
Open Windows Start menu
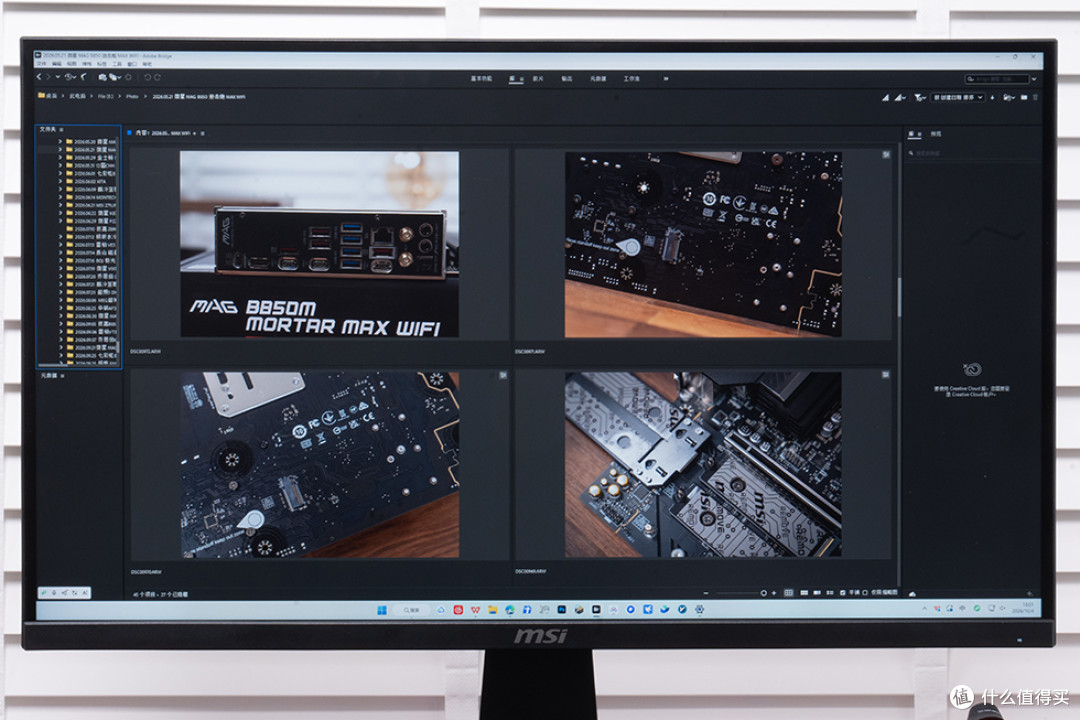coord(382,610)
